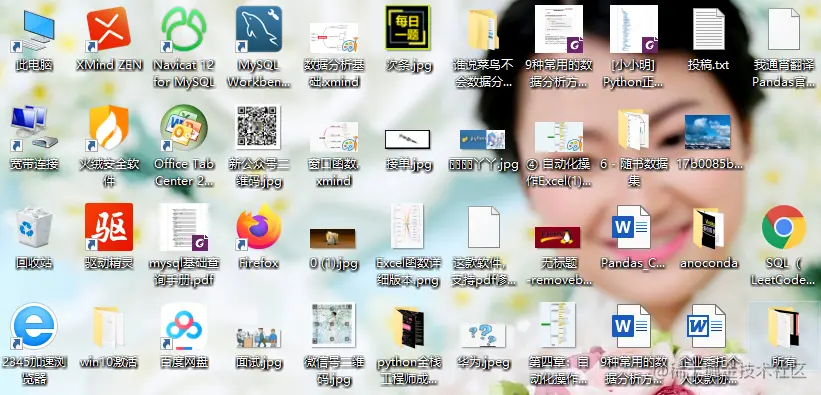821x395 pixels.
Task: Click the 9种常用的数据分析方 PDF preview
Action: [x=559, y=29]
